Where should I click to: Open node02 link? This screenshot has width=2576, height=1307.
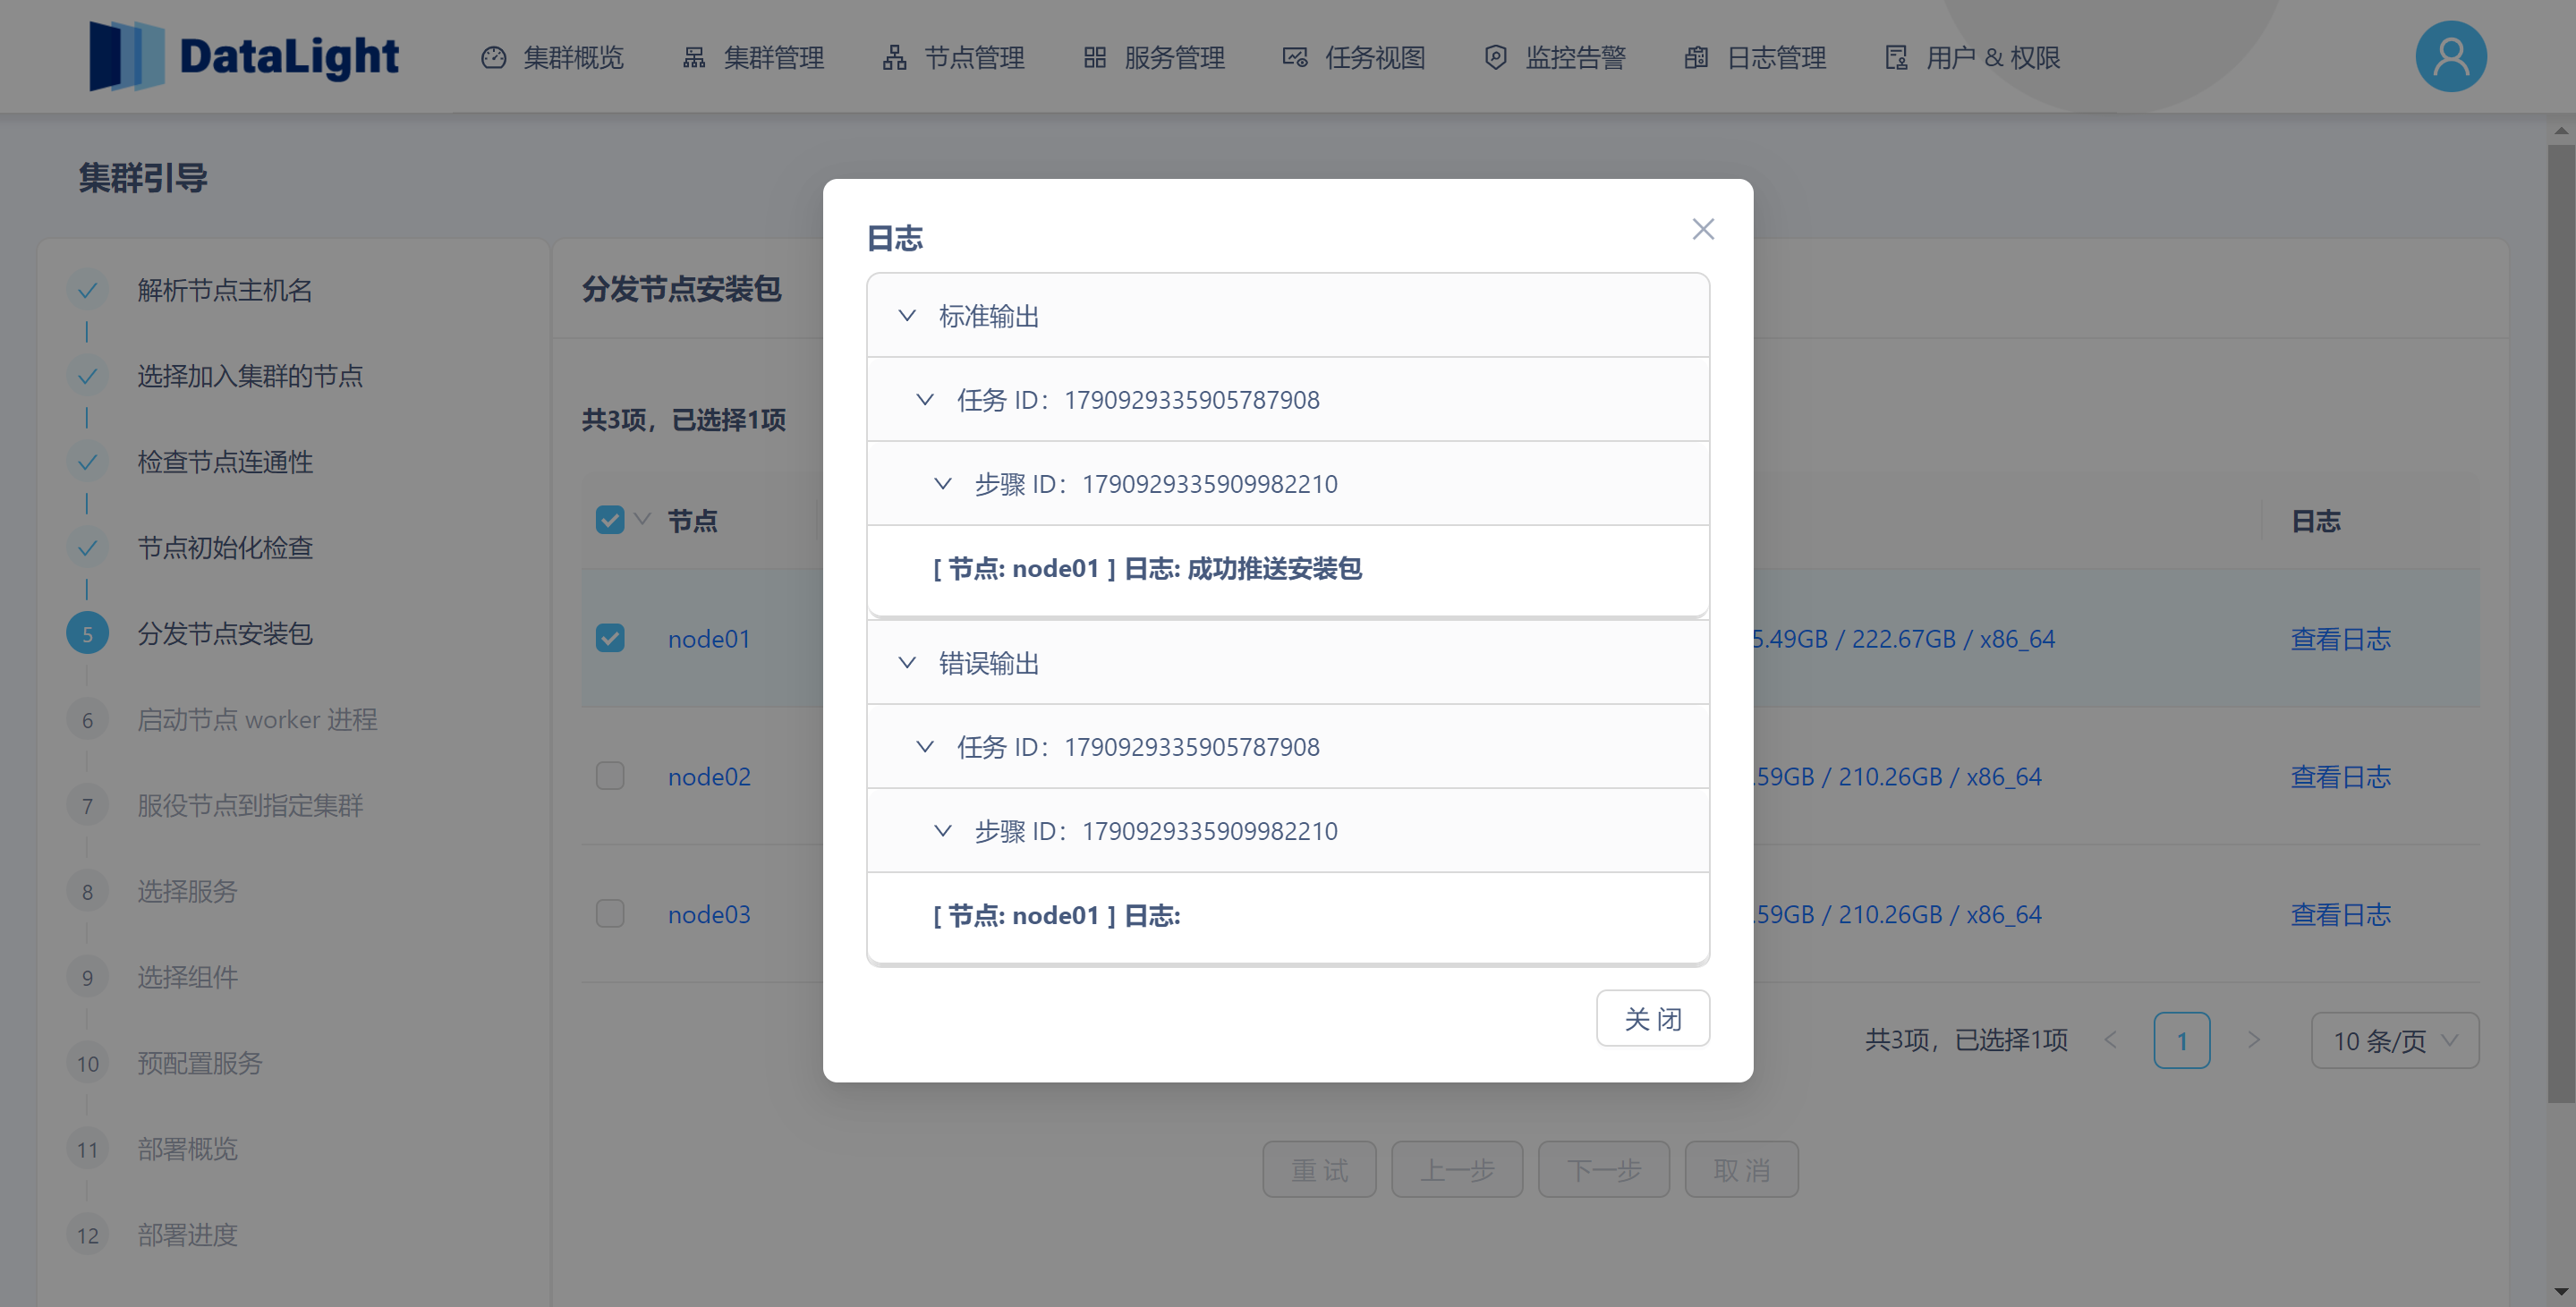click(709, 777)
